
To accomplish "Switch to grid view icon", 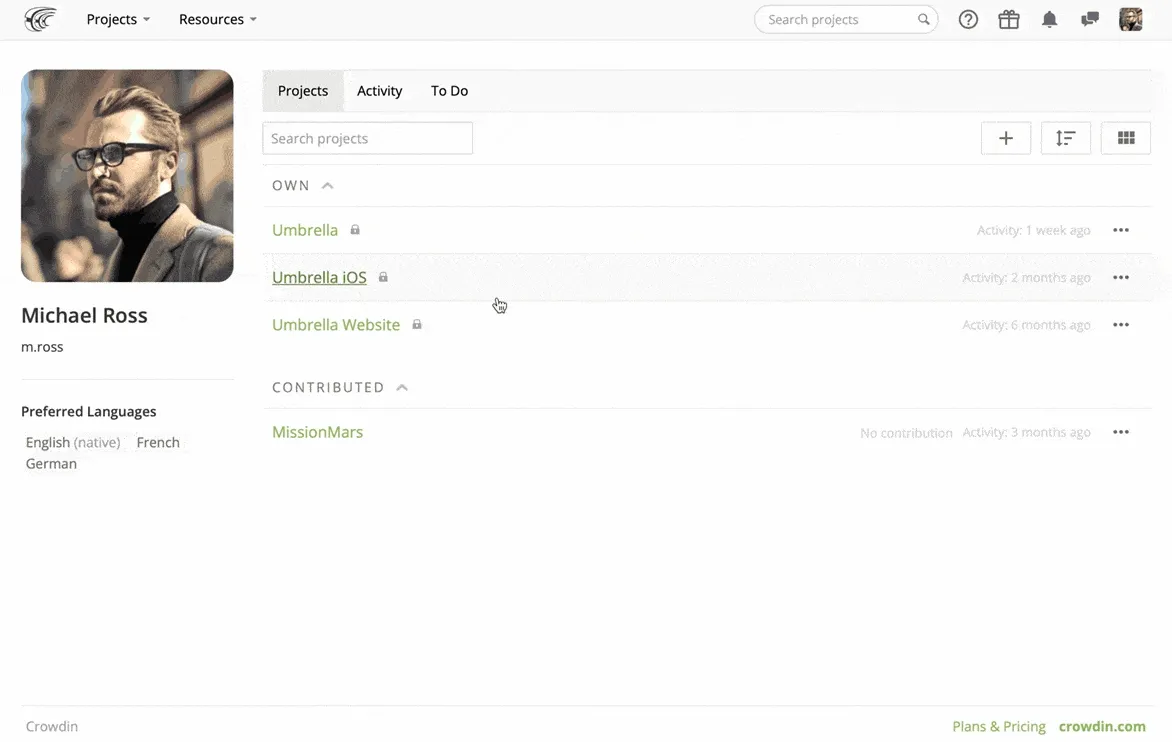I will click(x=1126, y=138).
